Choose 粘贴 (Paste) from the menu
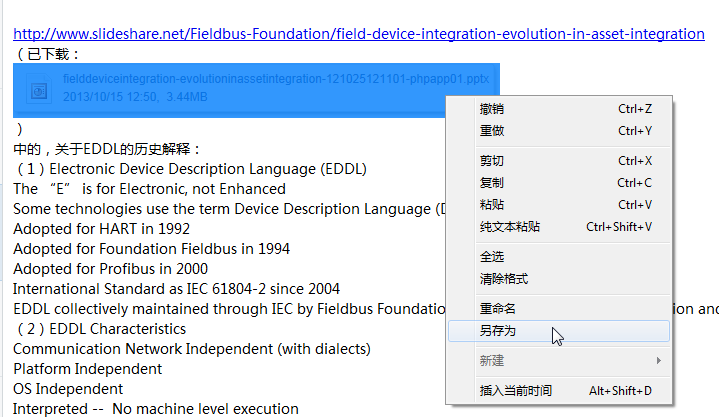The height and width of the screenshot is (417, 719). point(492,205)
